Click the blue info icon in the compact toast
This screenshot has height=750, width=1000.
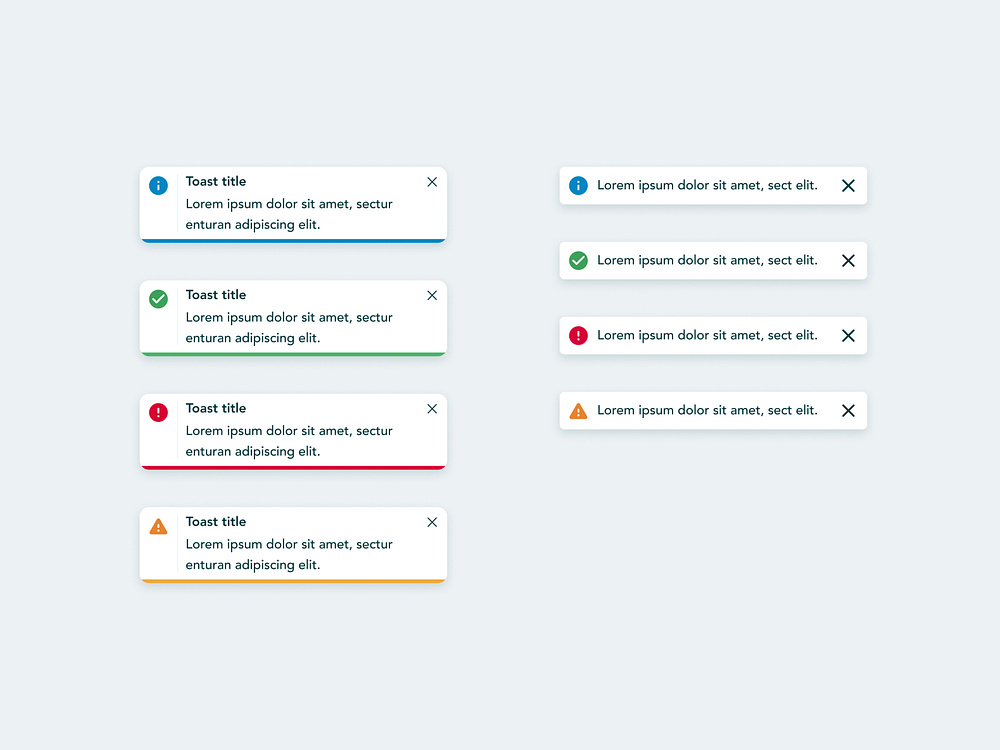point(578,185)
